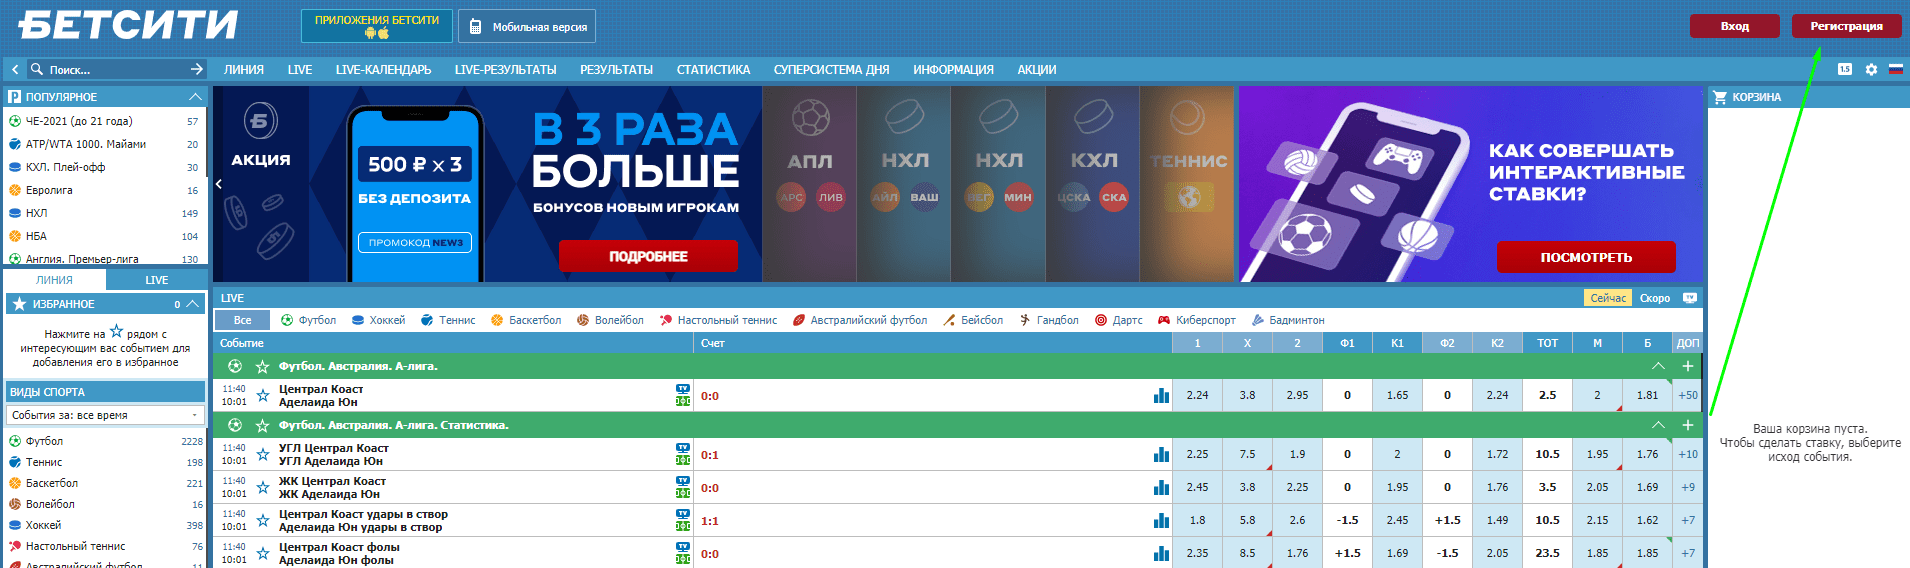
Task: Favorite the А-лига. Статистика. league header
Action: tap(262, 425)
